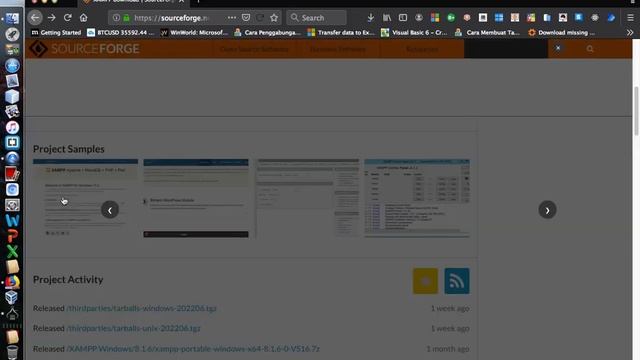Open the BTCUSD bookmark
This screenshot has width=640, height=360.
[121, 32]
